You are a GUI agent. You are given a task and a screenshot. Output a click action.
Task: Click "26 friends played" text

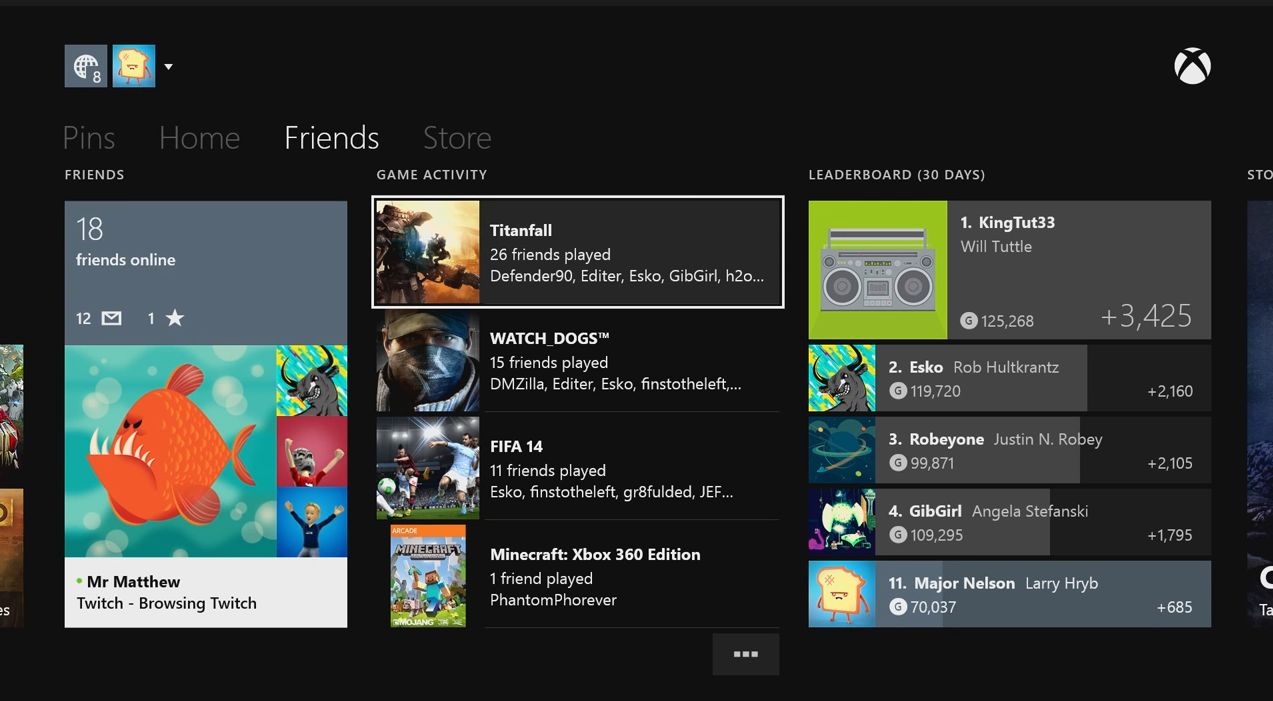coord(550,254)
